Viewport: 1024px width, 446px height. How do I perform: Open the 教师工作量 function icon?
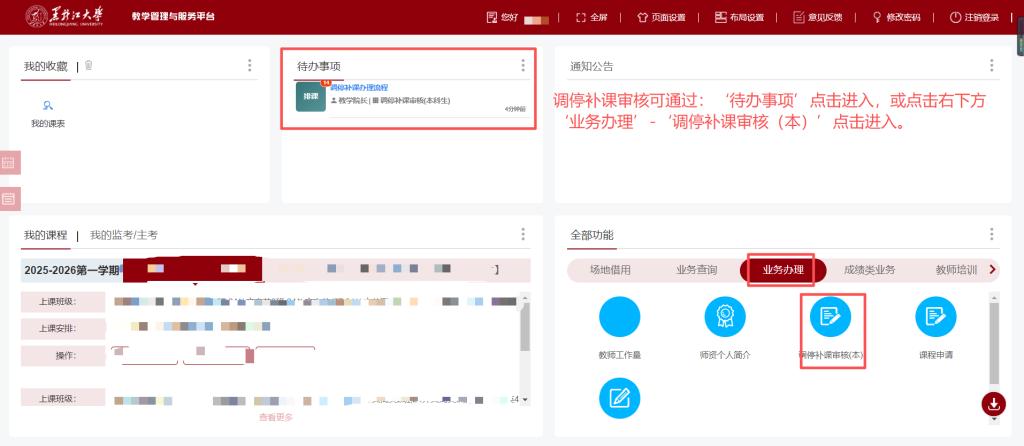coord(619,318)
